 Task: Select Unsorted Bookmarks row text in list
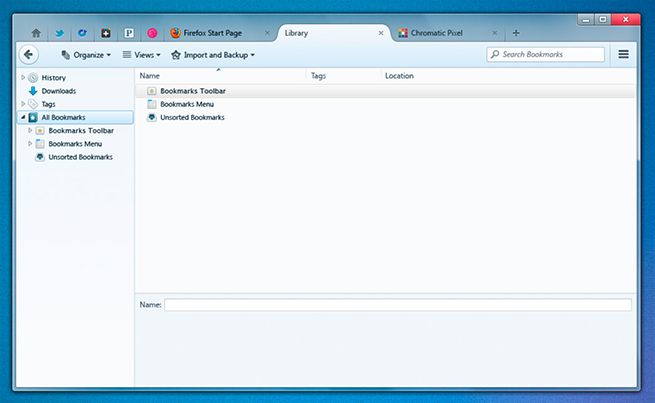pos(193,117)
